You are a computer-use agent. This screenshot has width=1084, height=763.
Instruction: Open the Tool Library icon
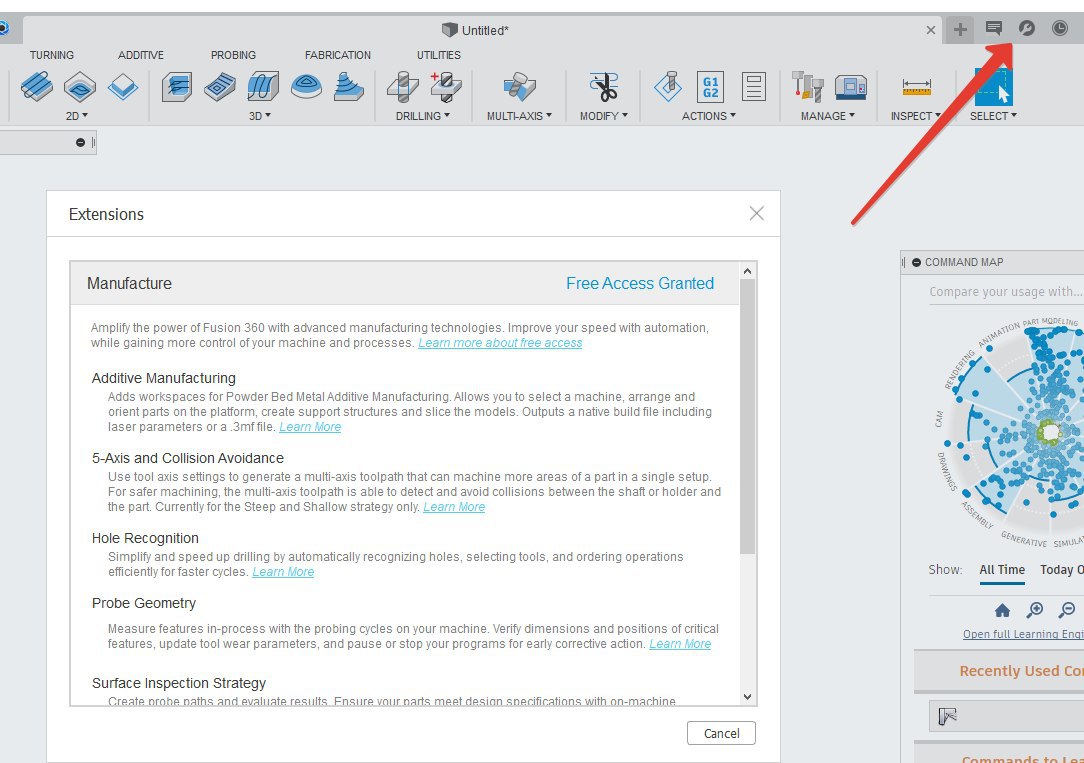tap(807, 87)
